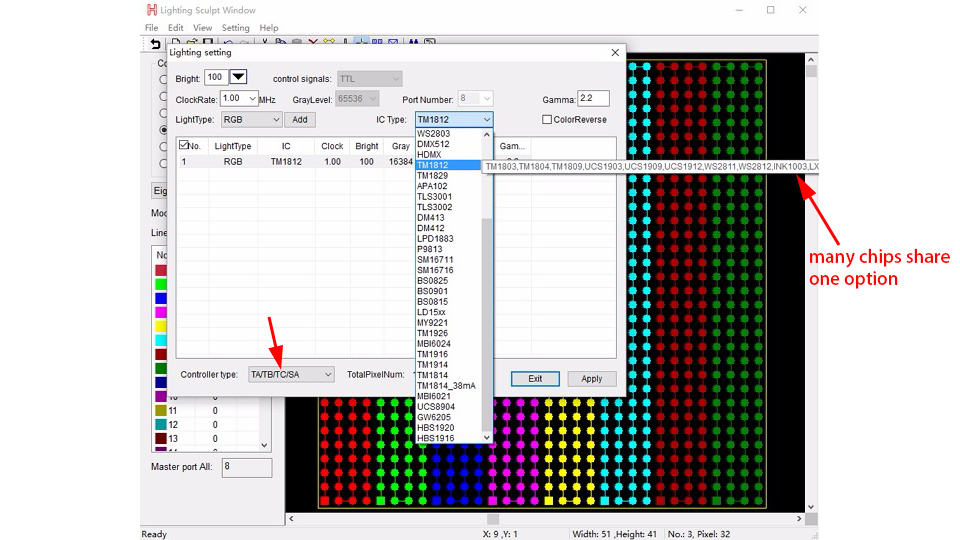This screenshot has width=960, height=540.
Task: Choose TM1914 from the IC list
Action: (432, 365)
